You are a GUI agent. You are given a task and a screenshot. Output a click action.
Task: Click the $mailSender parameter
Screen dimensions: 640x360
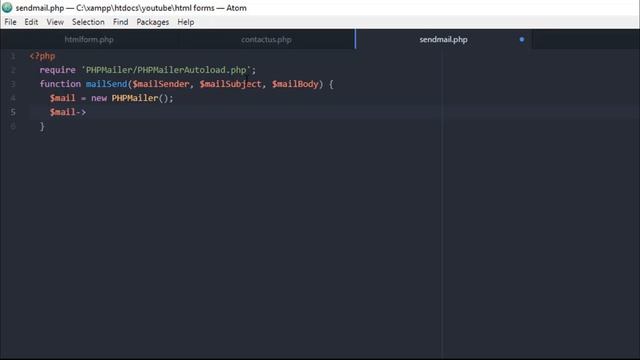(161, 84)
